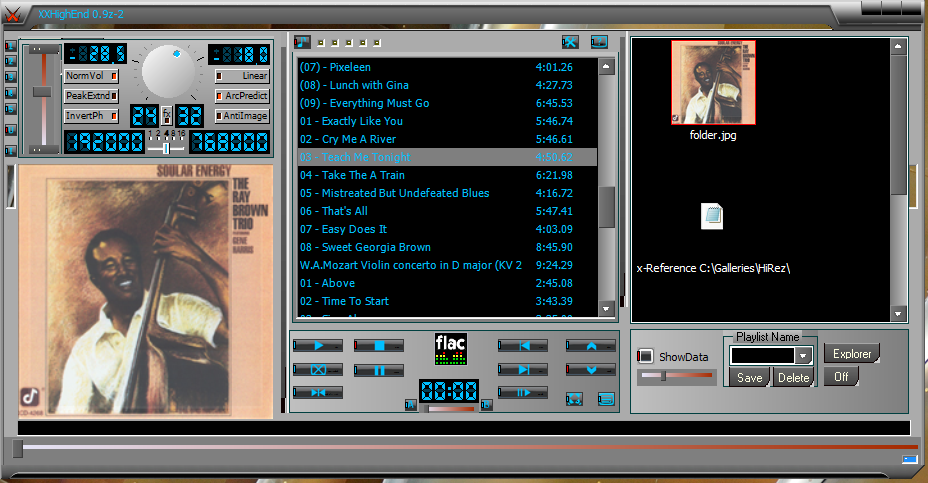Select track 04 - Take The A Train
The height and width of the screenshot is (483, 928).
coord(447,175)
